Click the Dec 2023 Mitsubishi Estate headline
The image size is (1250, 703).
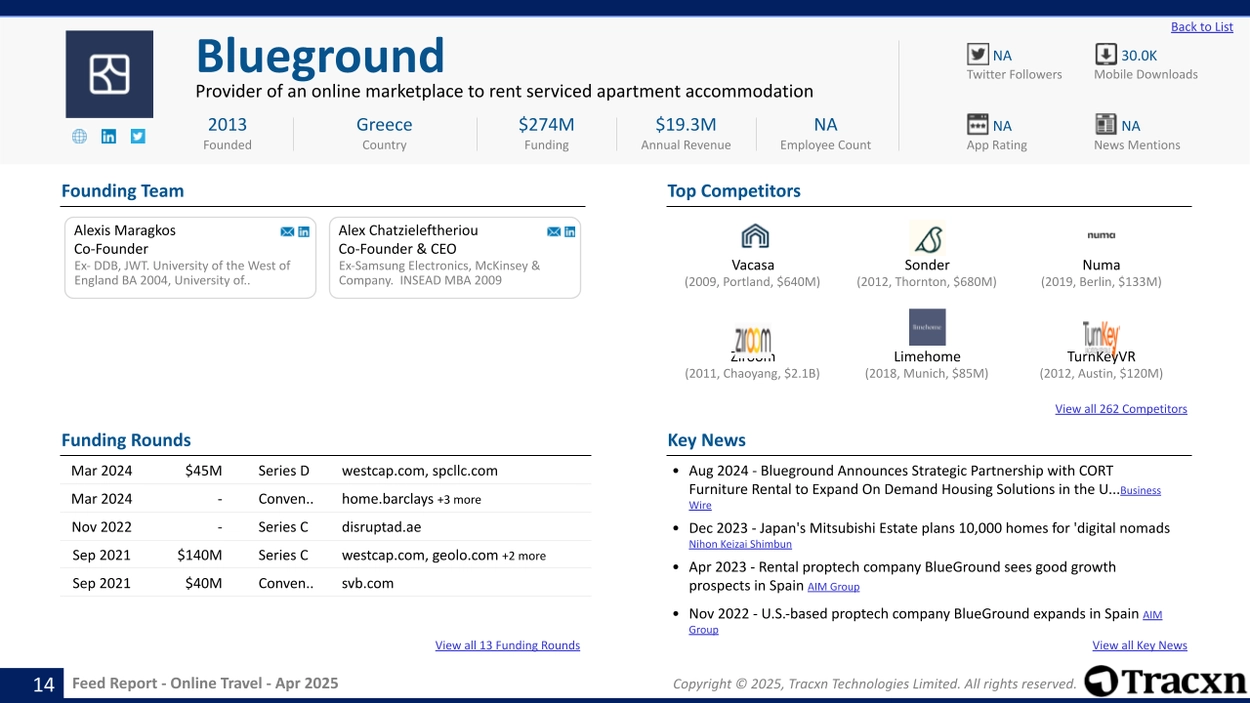[x=929, y=528]
